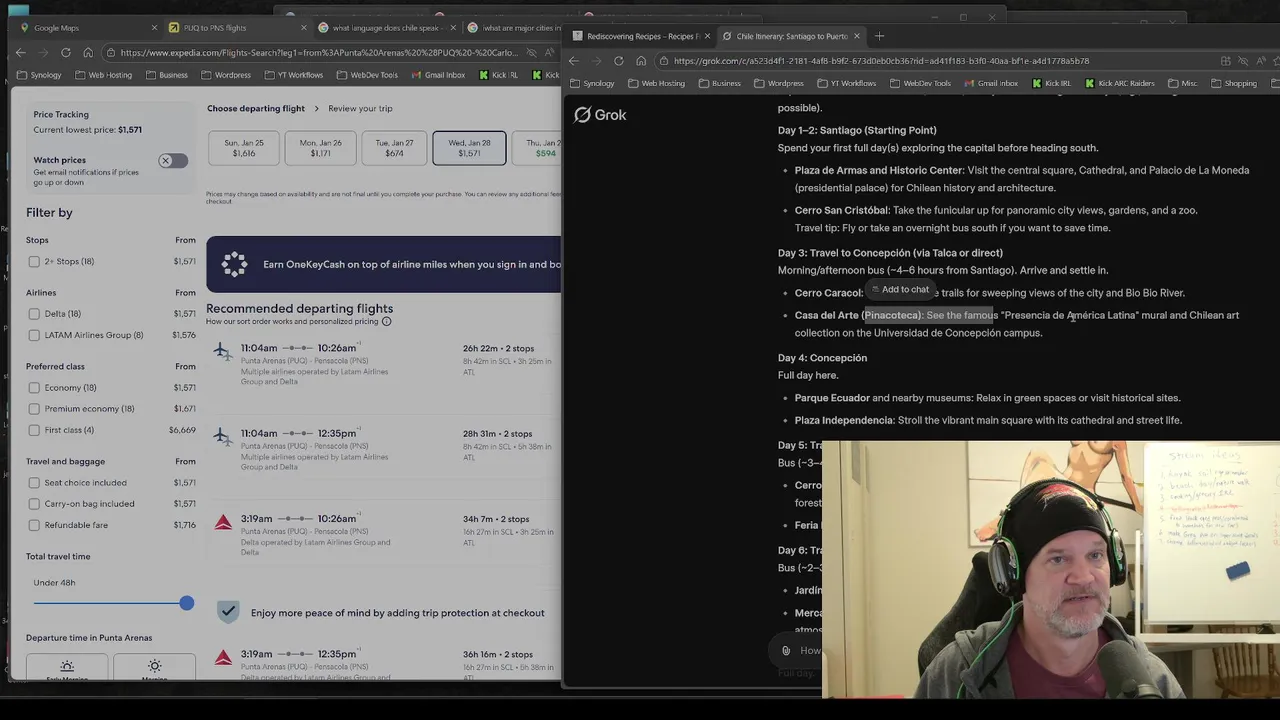
Task: Click the Grok logo
Action: [x=600, y=115]
